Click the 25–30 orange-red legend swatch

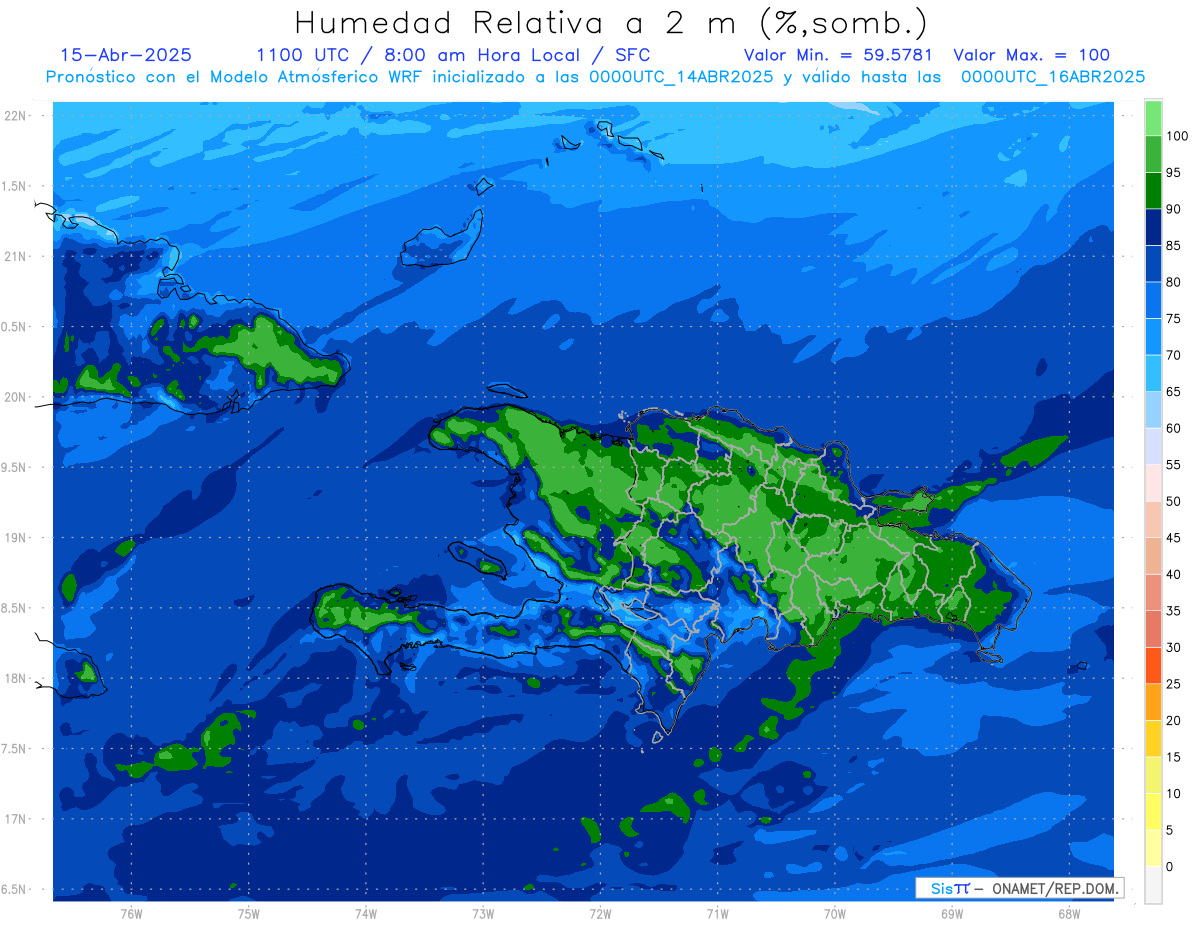[1153, 665]
